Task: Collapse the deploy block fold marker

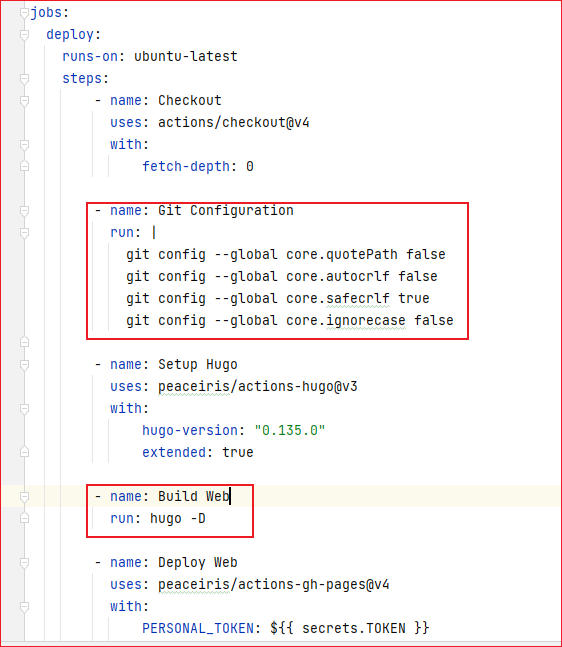Action: [24, 35]
